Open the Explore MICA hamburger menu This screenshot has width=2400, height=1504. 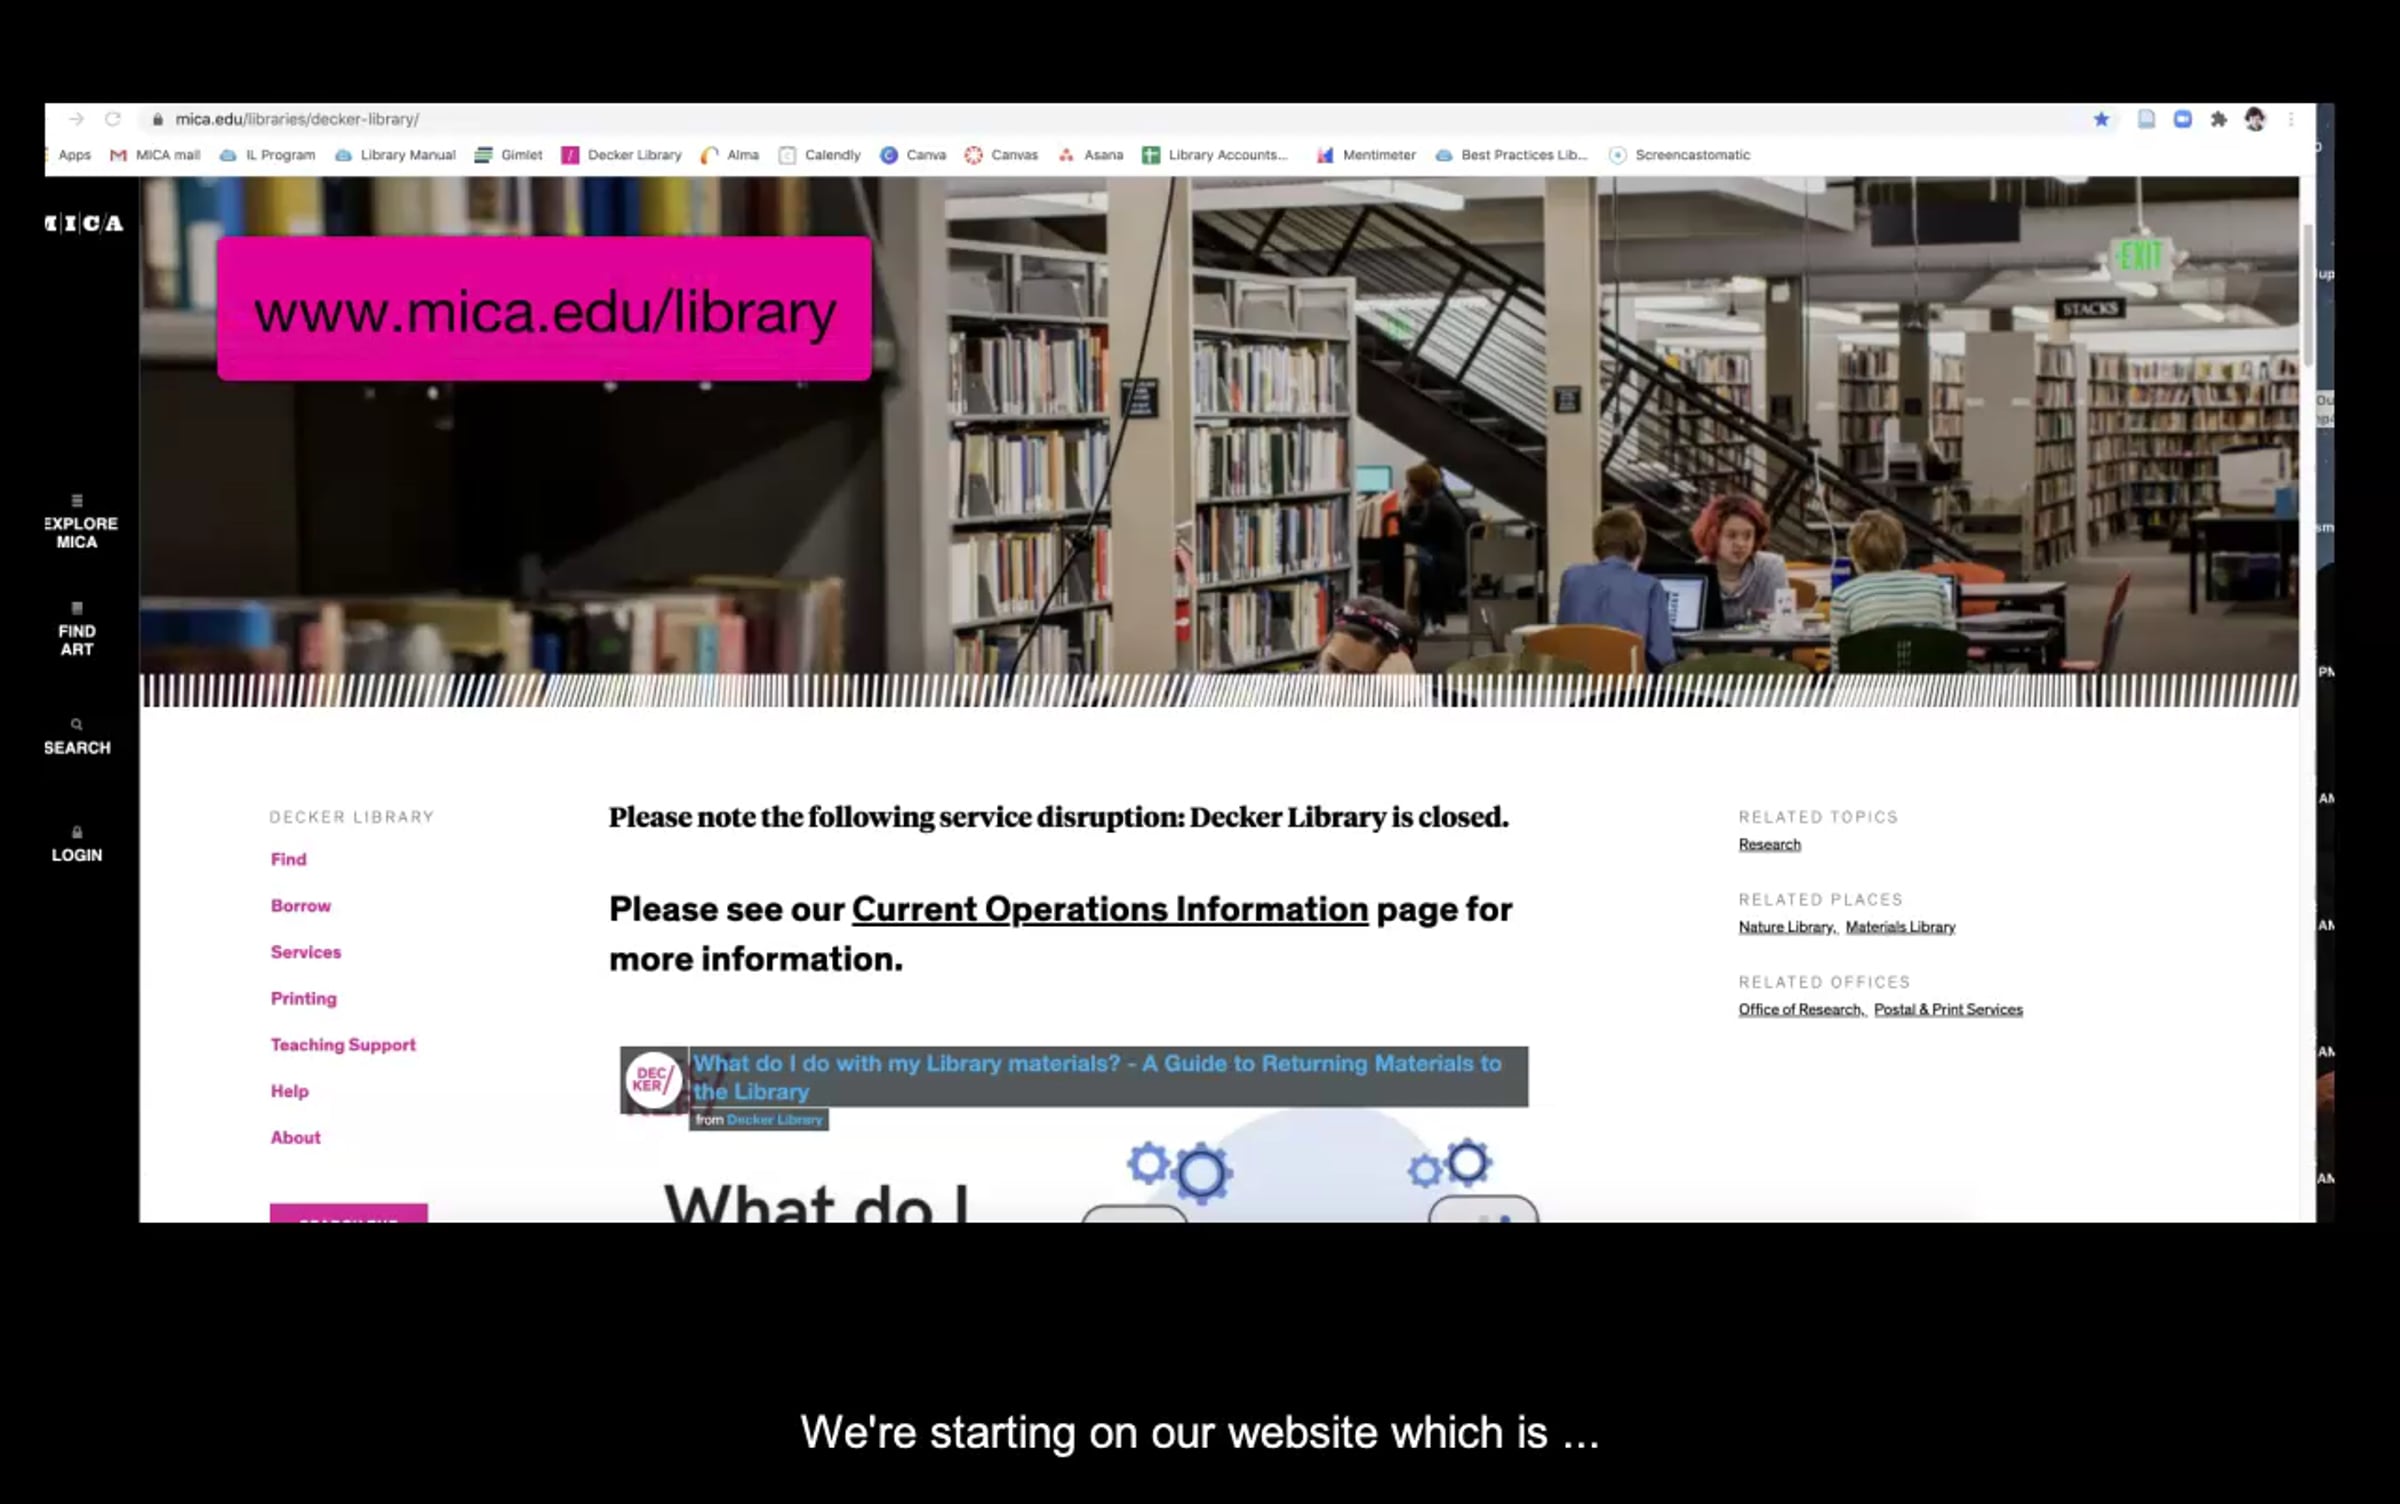(77, 521)
